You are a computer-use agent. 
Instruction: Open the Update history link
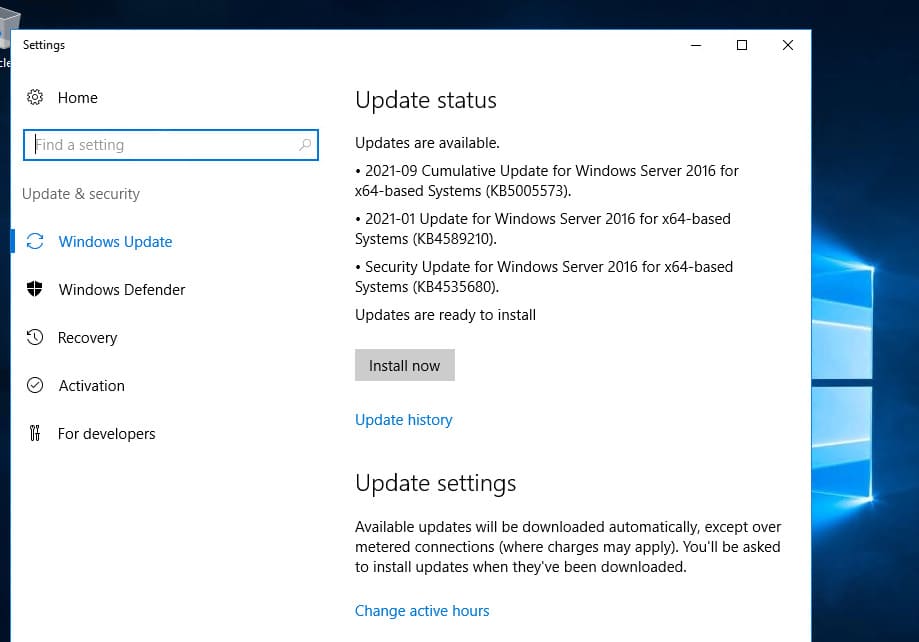(x=403, y=420)
